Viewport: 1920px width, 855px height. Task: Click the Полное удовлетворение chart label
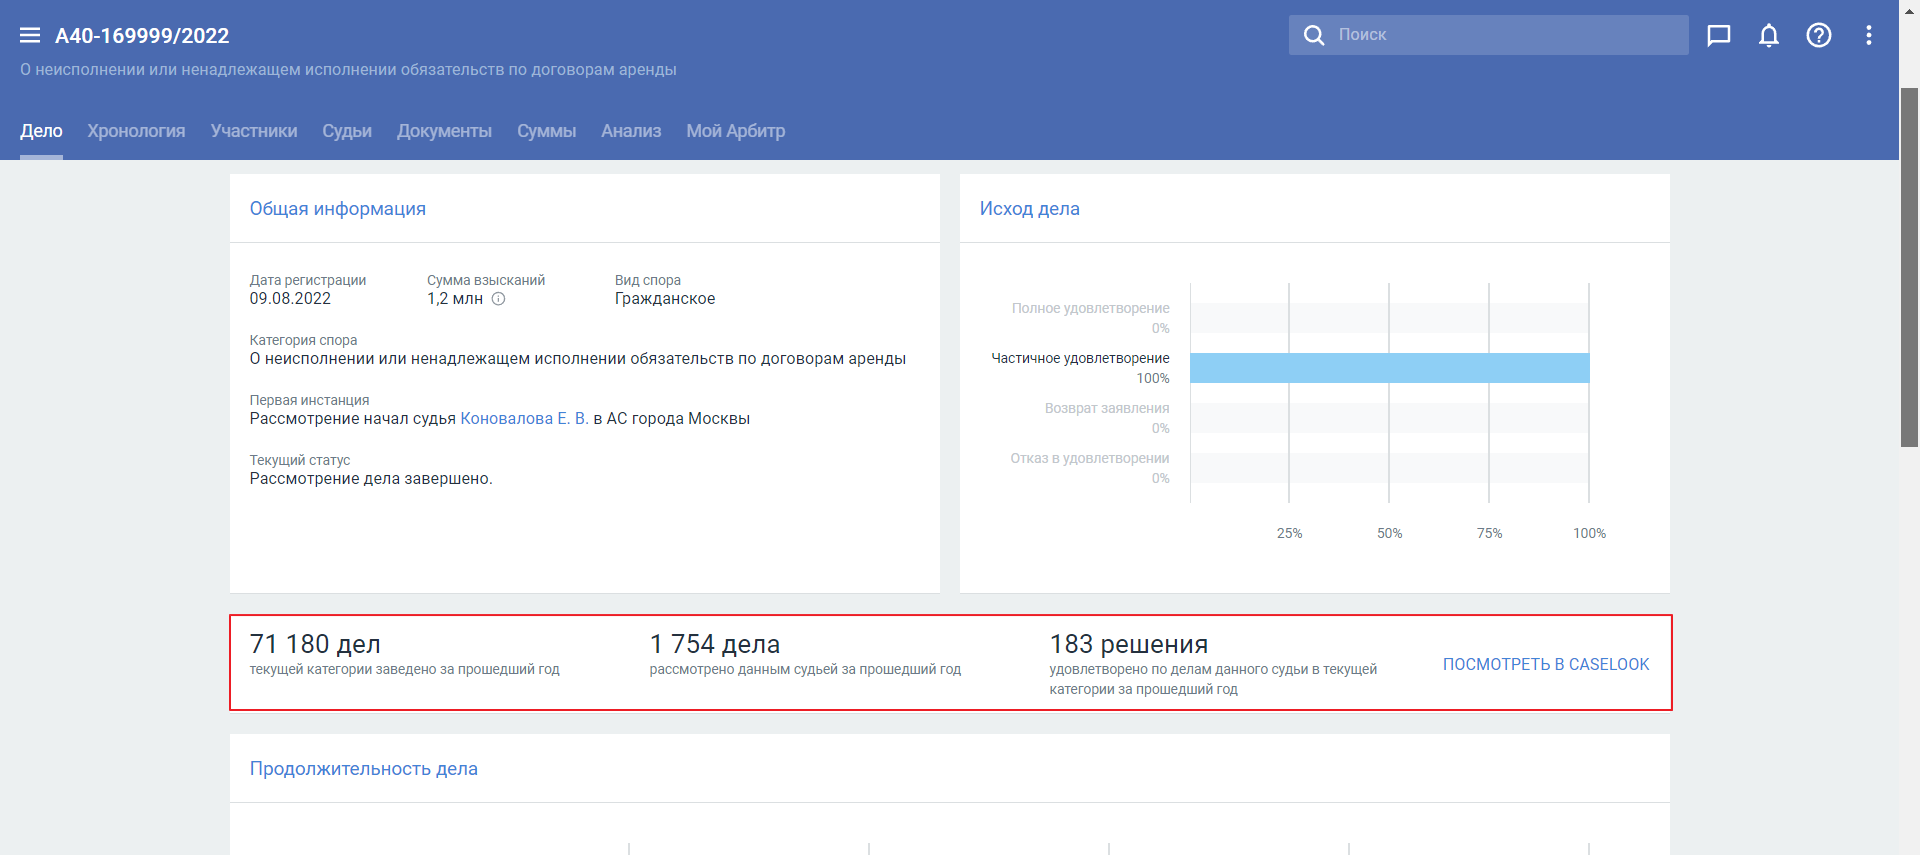point(1090,308)
